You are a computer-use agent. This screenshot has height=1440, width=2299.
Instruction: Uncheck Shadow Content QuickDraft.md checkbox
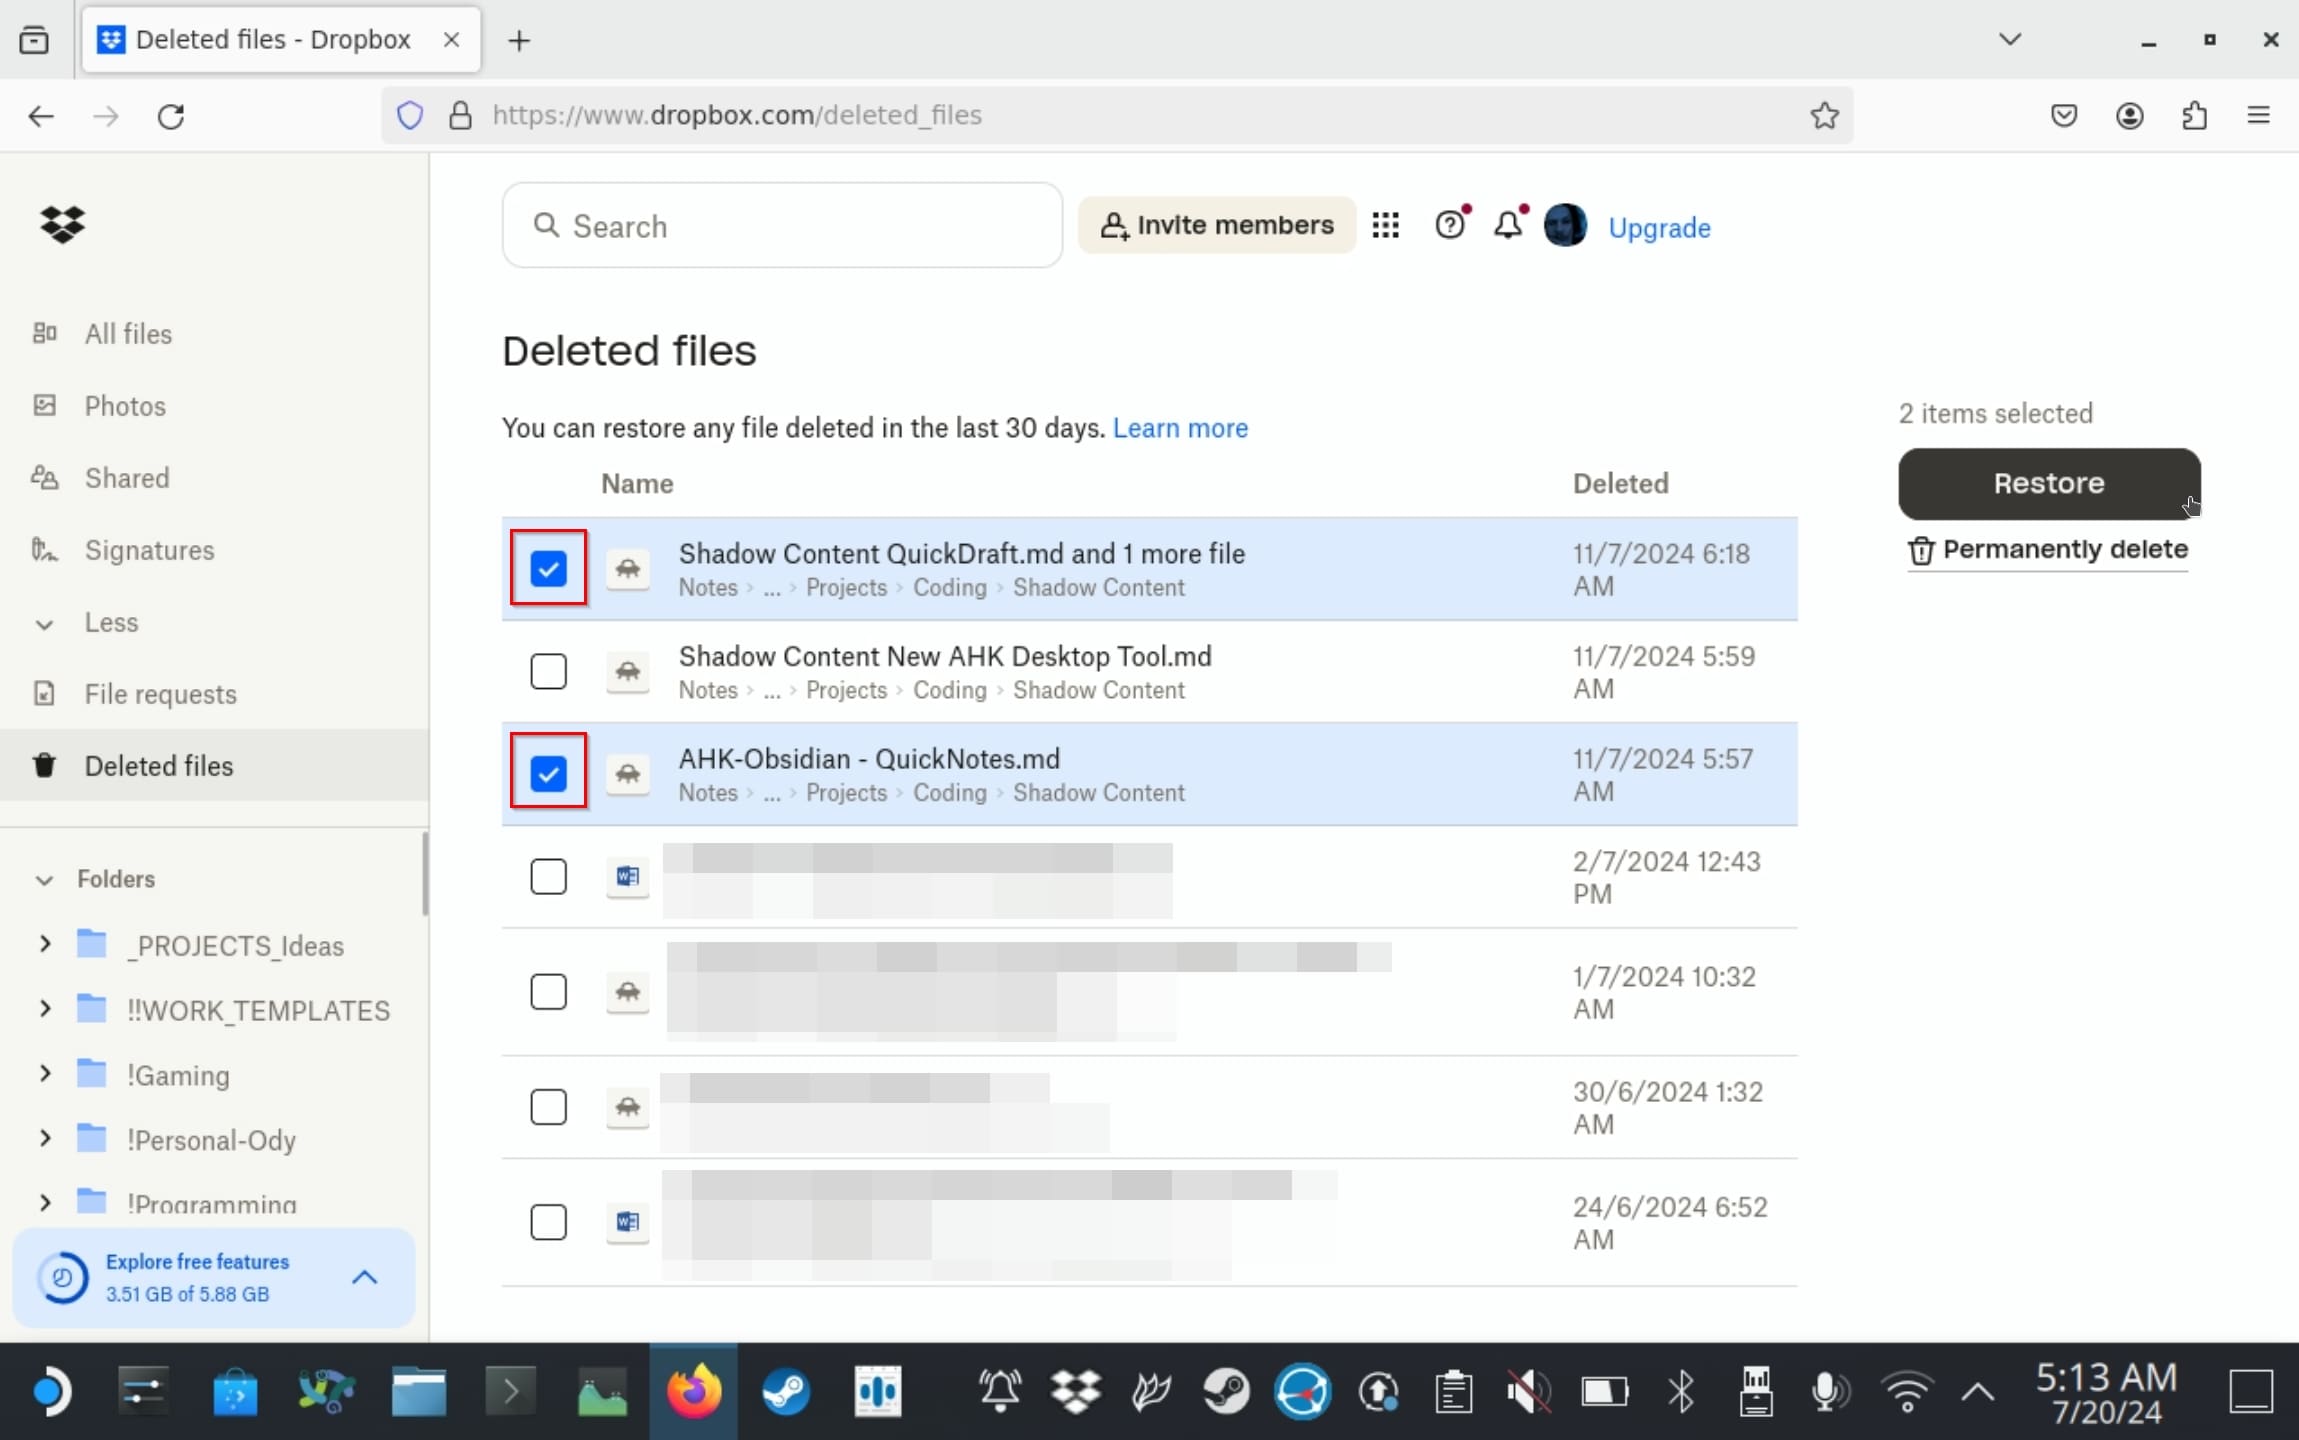pos(548,569)
